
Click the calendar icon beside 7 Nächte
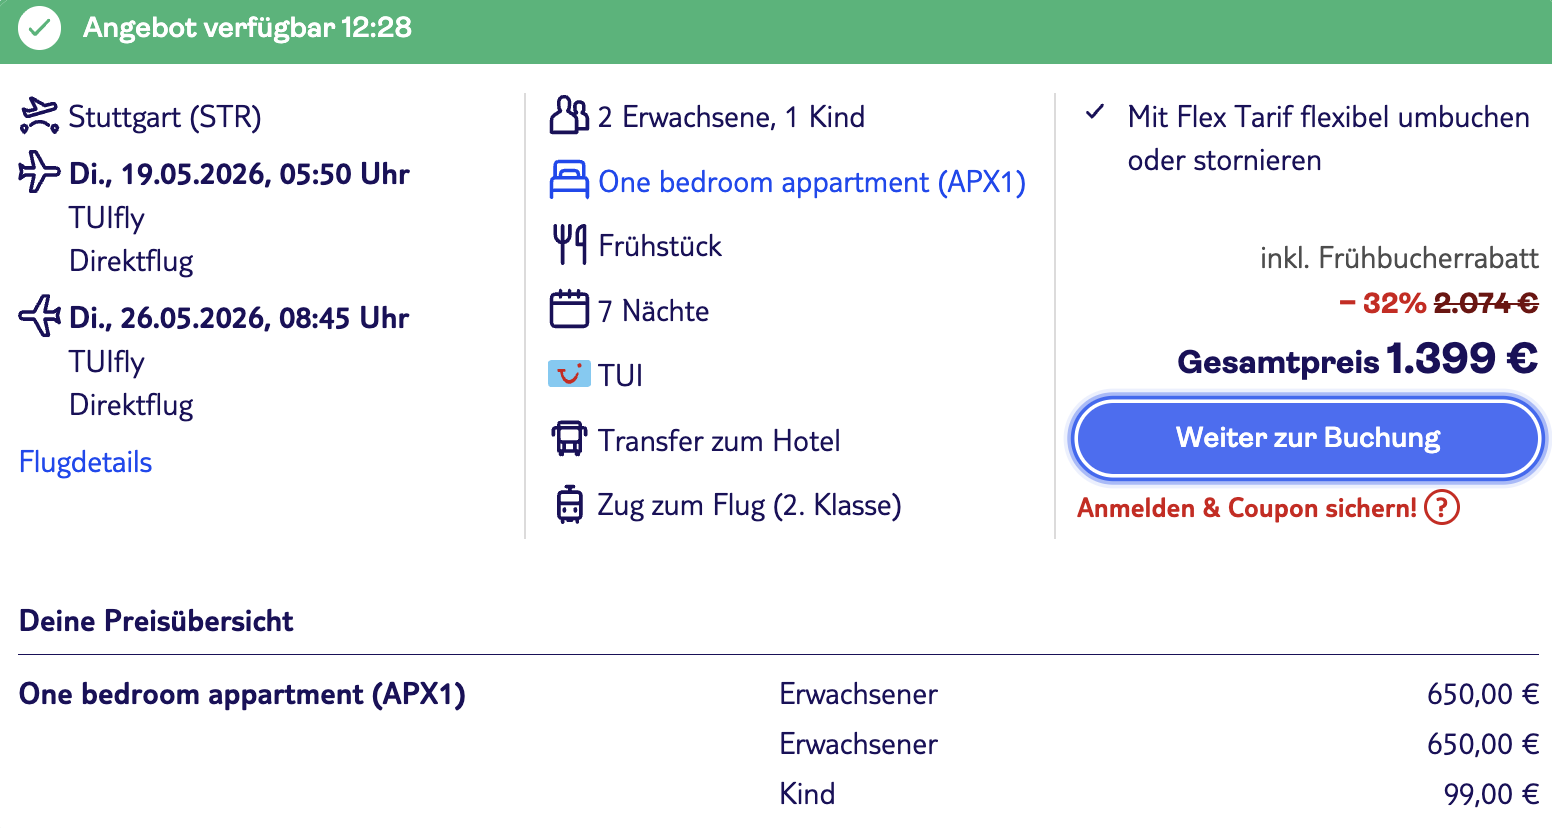tap(569, 309)
